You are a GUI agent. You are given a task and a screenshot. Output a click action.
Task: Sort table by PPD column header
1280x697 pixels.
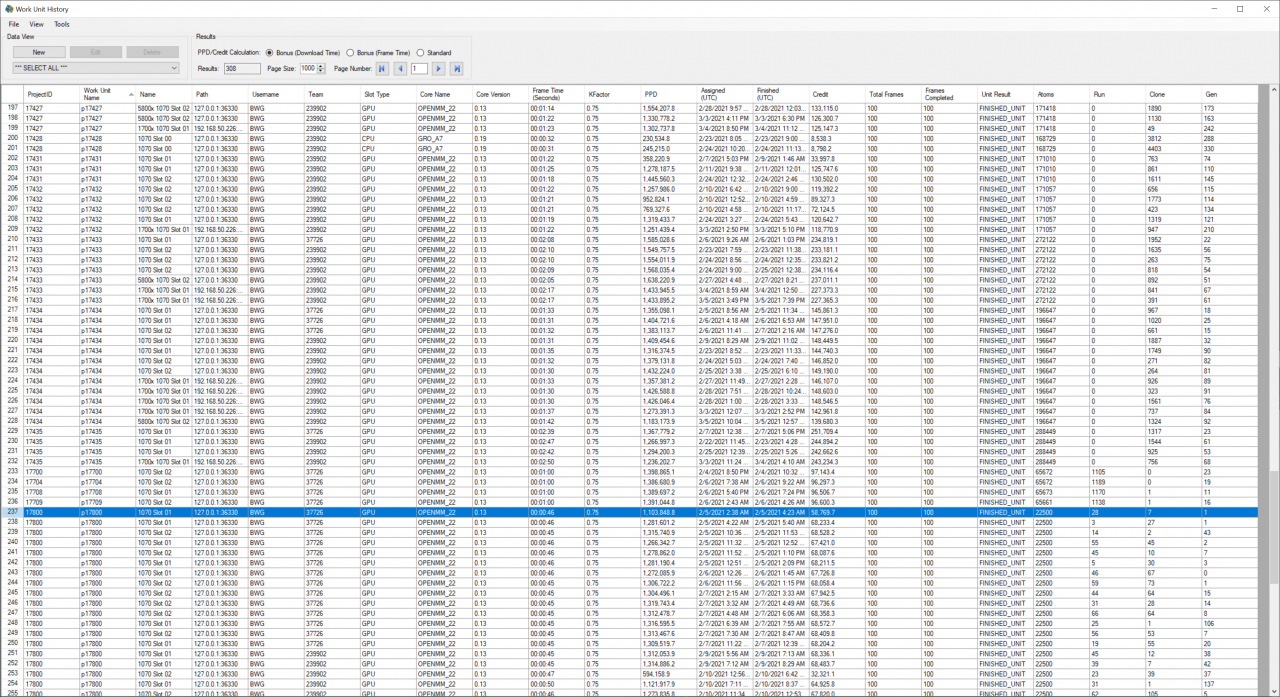pos(651,94)
